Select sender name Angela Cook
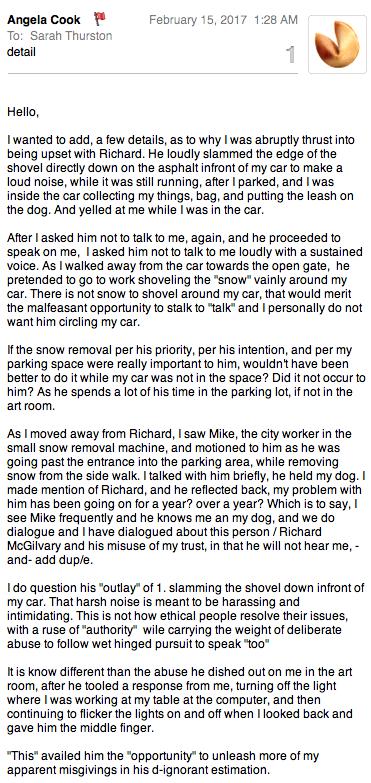The height and width of the screenshot is (783, 371). pos(43,20)
